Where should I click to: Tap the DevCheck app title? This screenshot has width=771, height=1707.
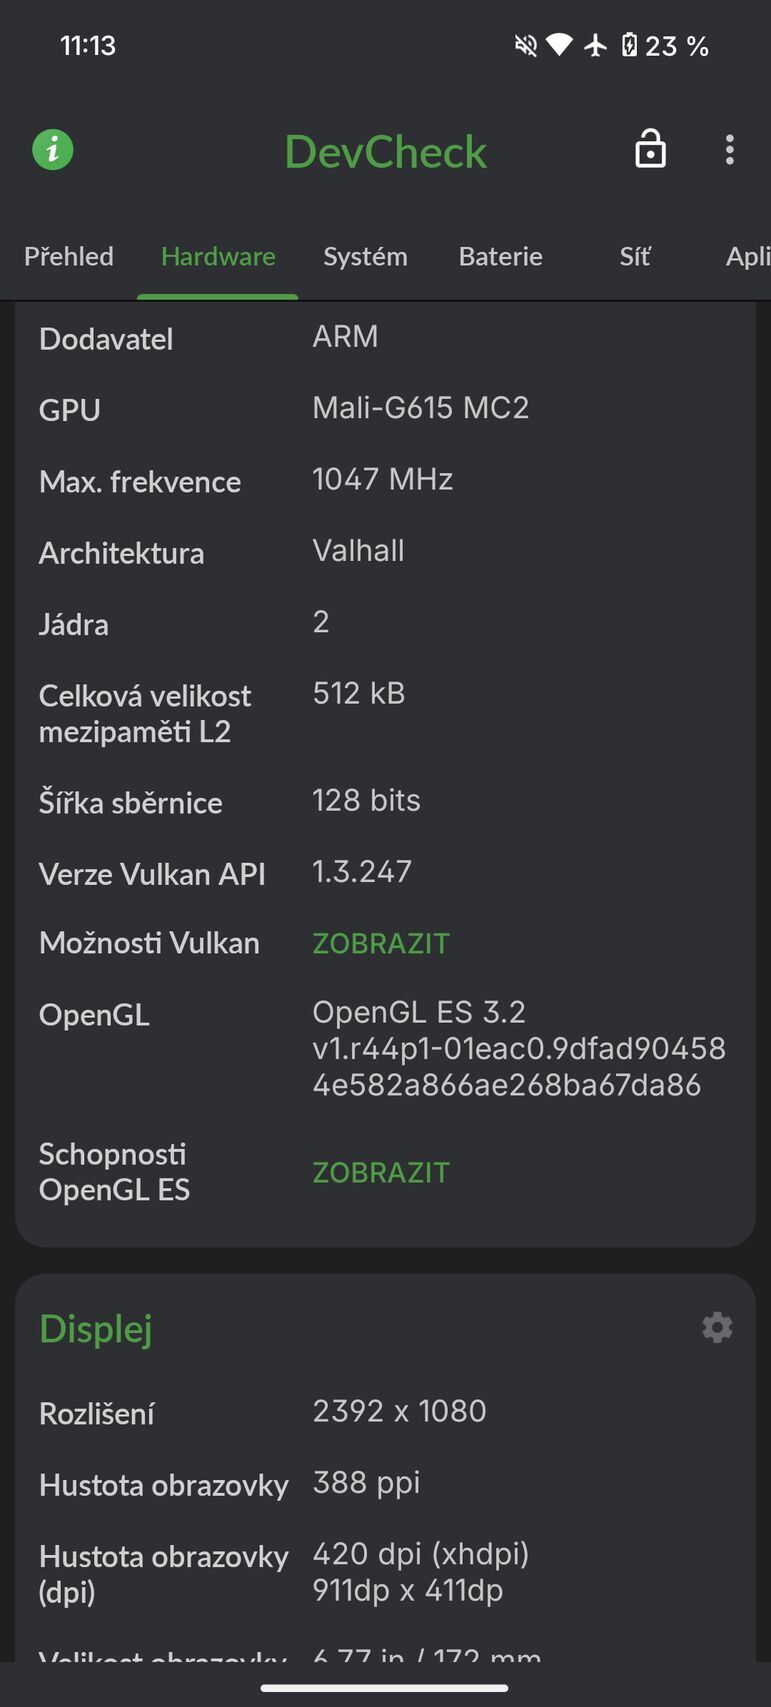coord(386,152)
